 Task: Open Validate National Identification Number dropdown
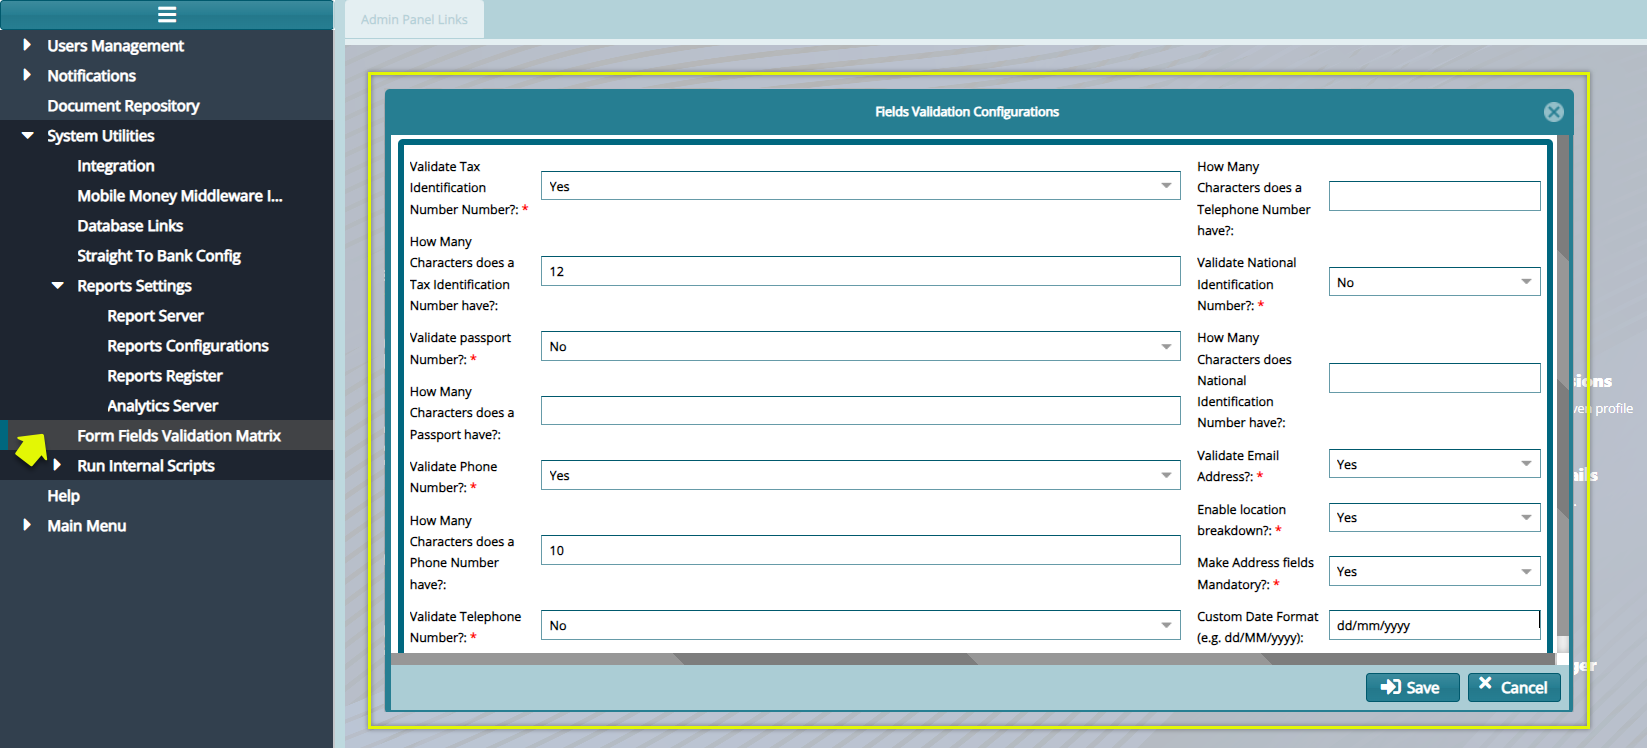[1435, 282]
